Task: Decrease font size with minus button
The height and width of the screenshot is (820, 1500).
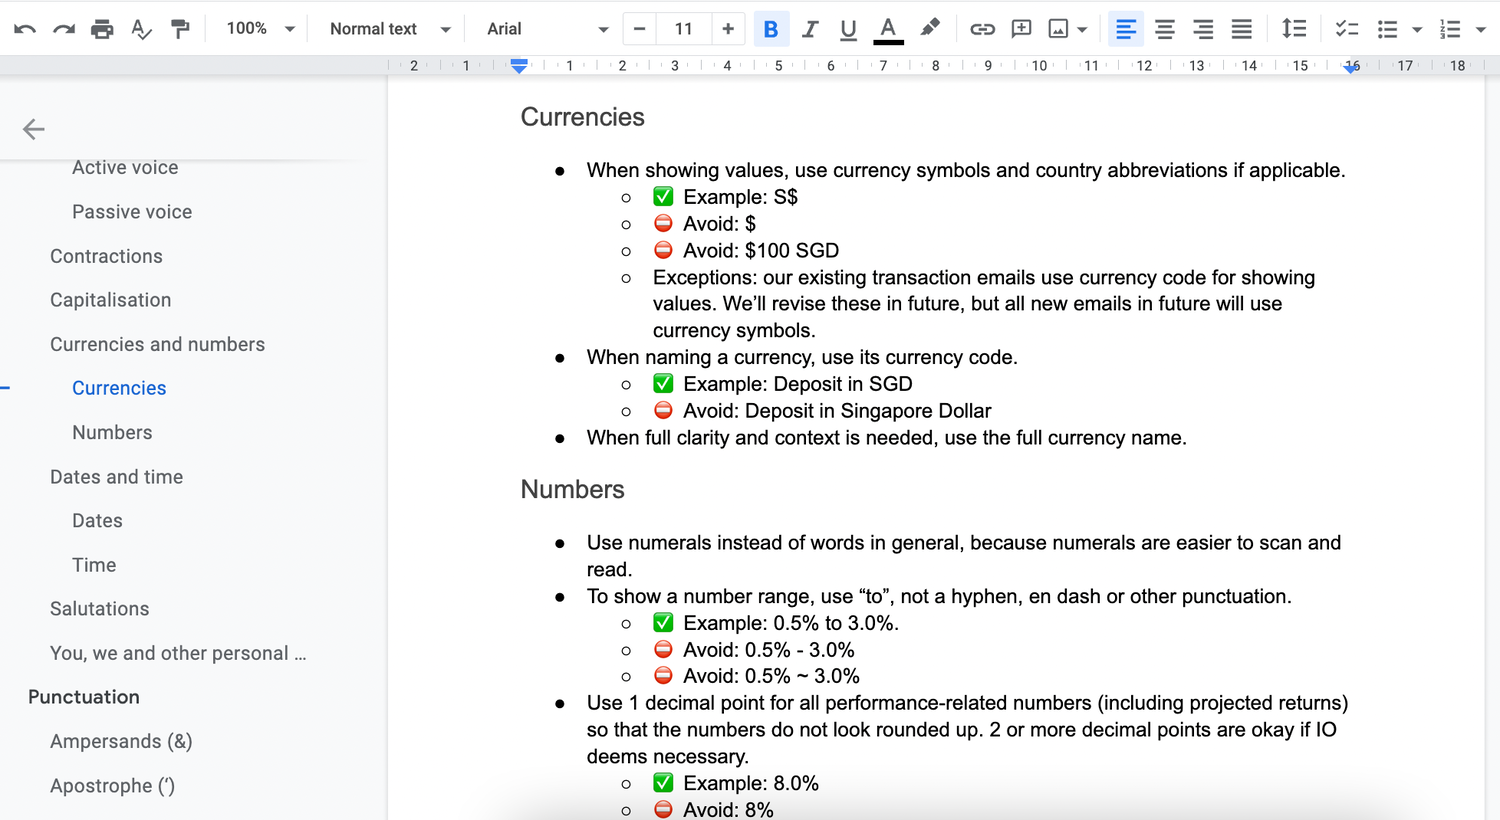Action: point(640,29)
